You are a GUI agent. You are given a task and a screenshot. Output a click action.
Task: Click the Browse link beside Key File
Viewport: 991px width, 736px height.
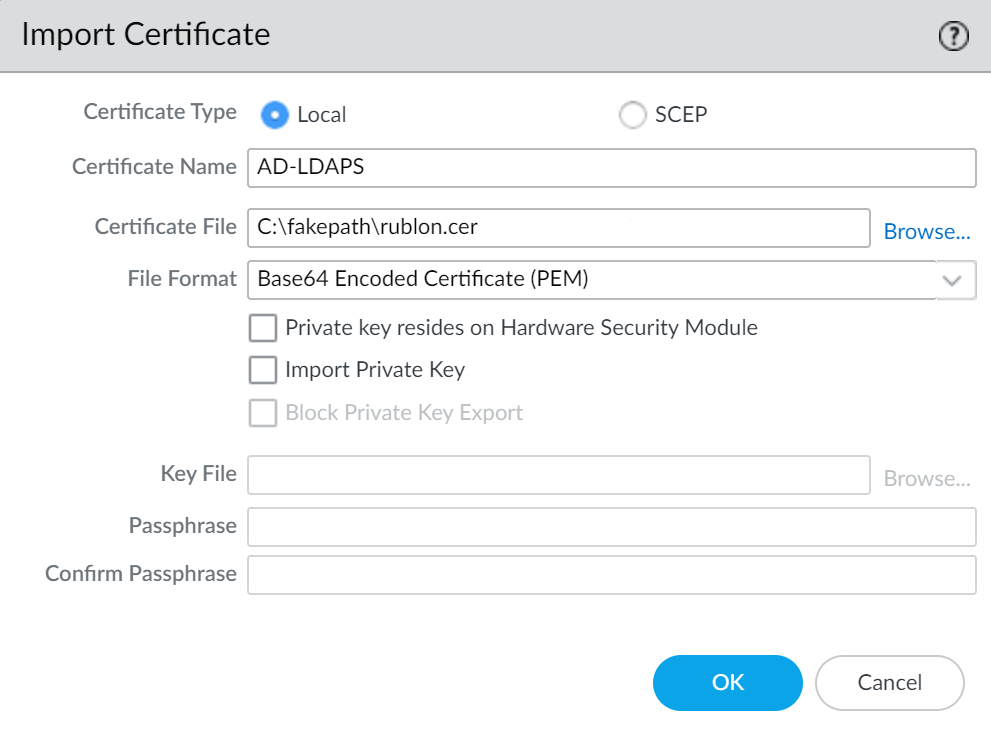click(926, 479)
